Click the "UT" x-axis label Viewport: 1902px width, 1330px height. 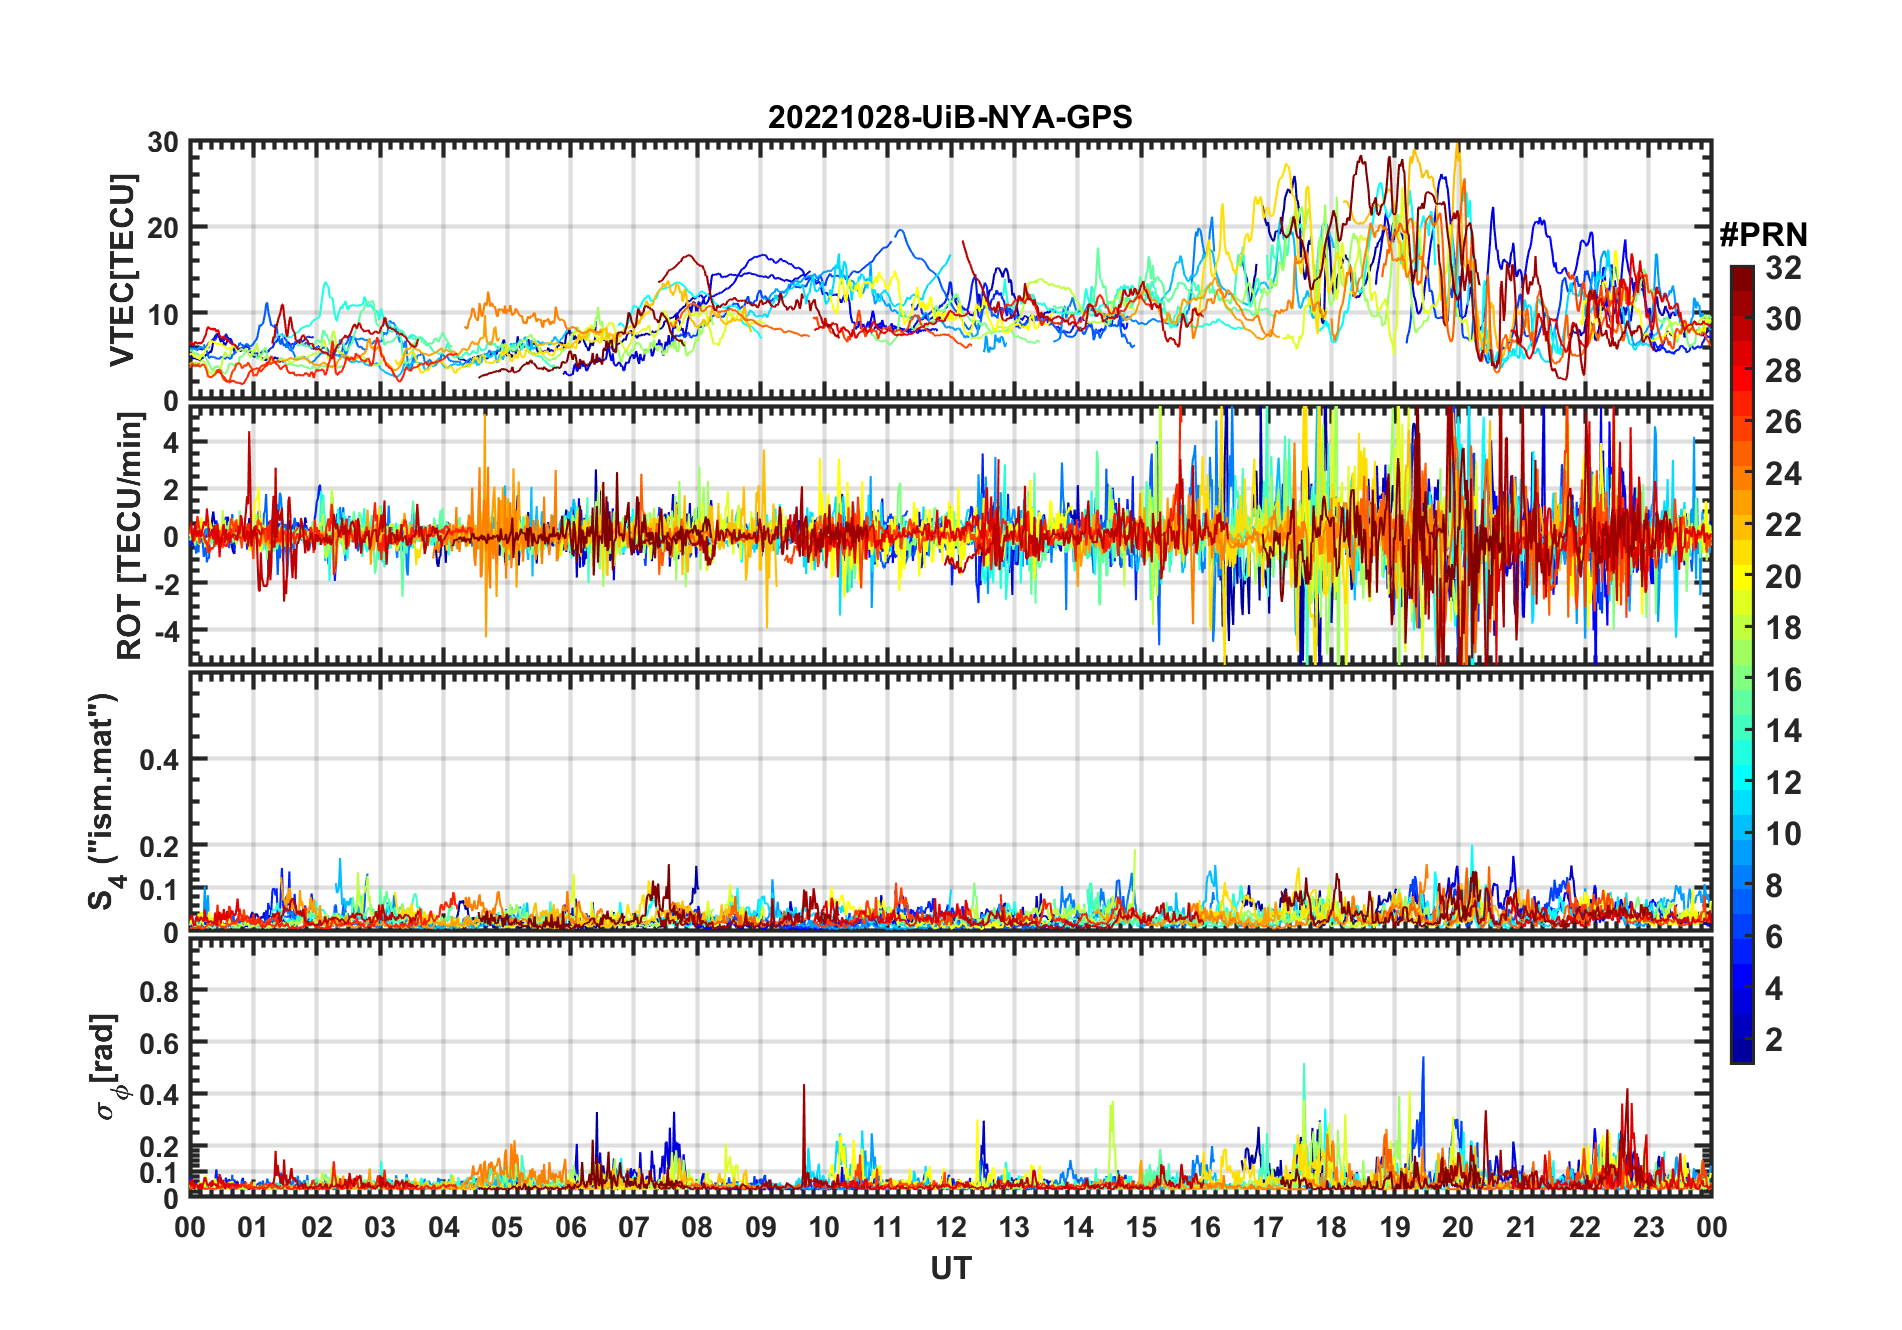951,1268
